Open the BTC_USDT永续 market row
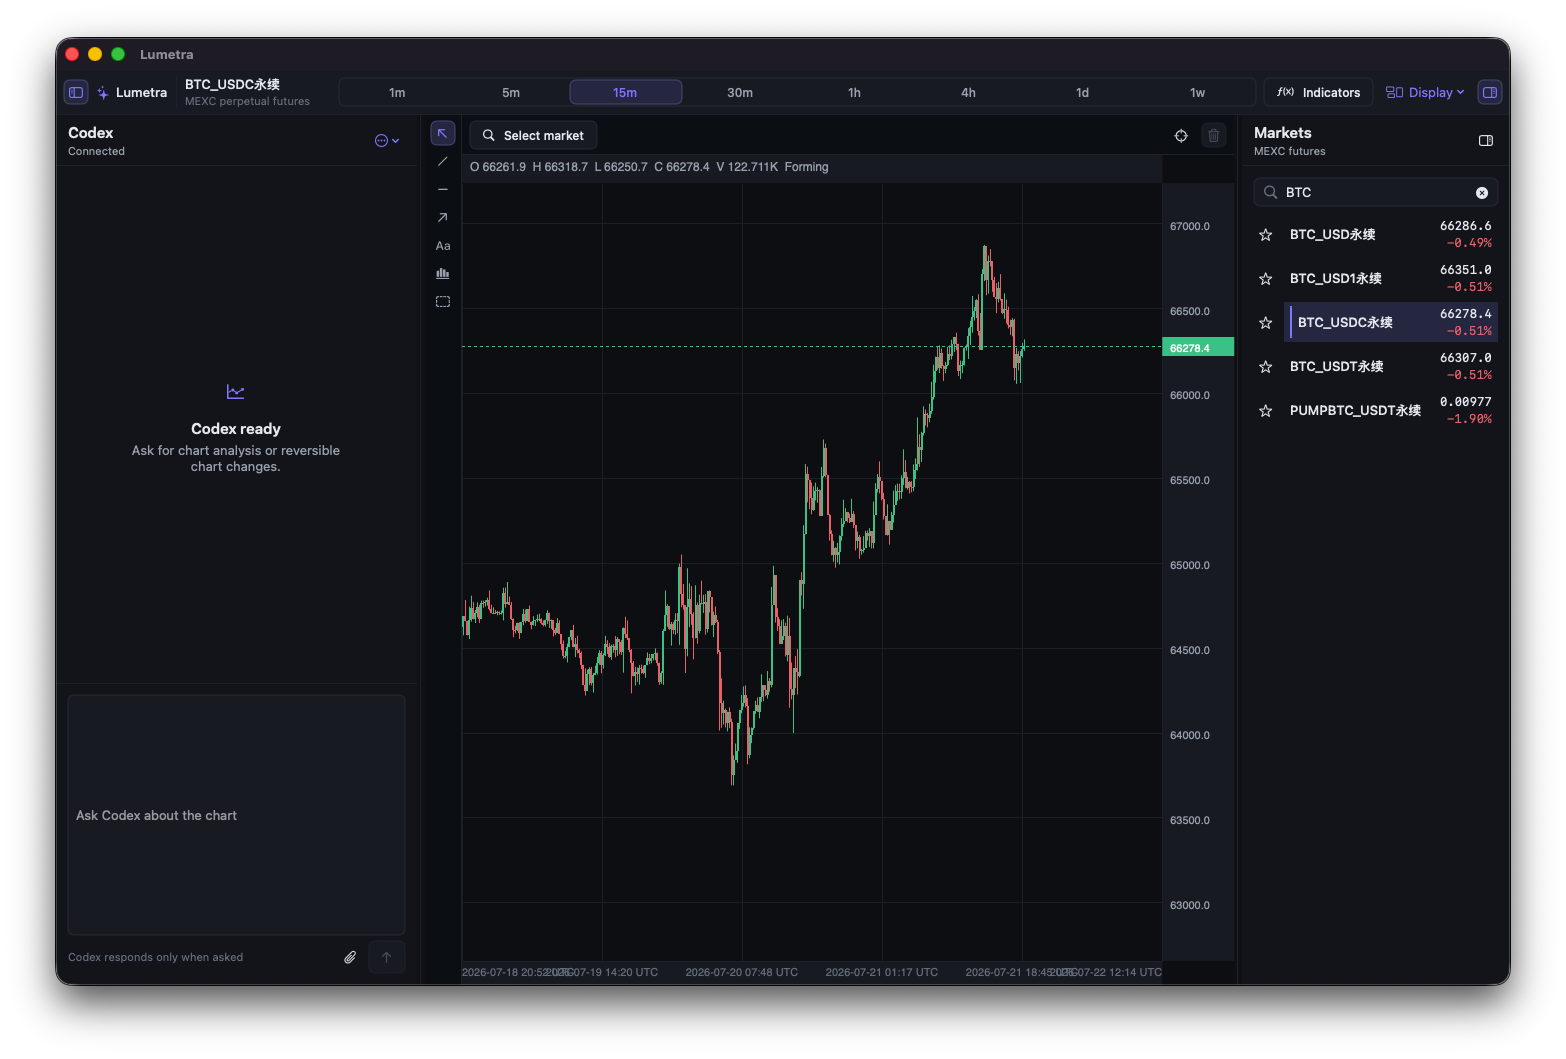This screenshot has width=1566, height=1059. coord(1391,366)
